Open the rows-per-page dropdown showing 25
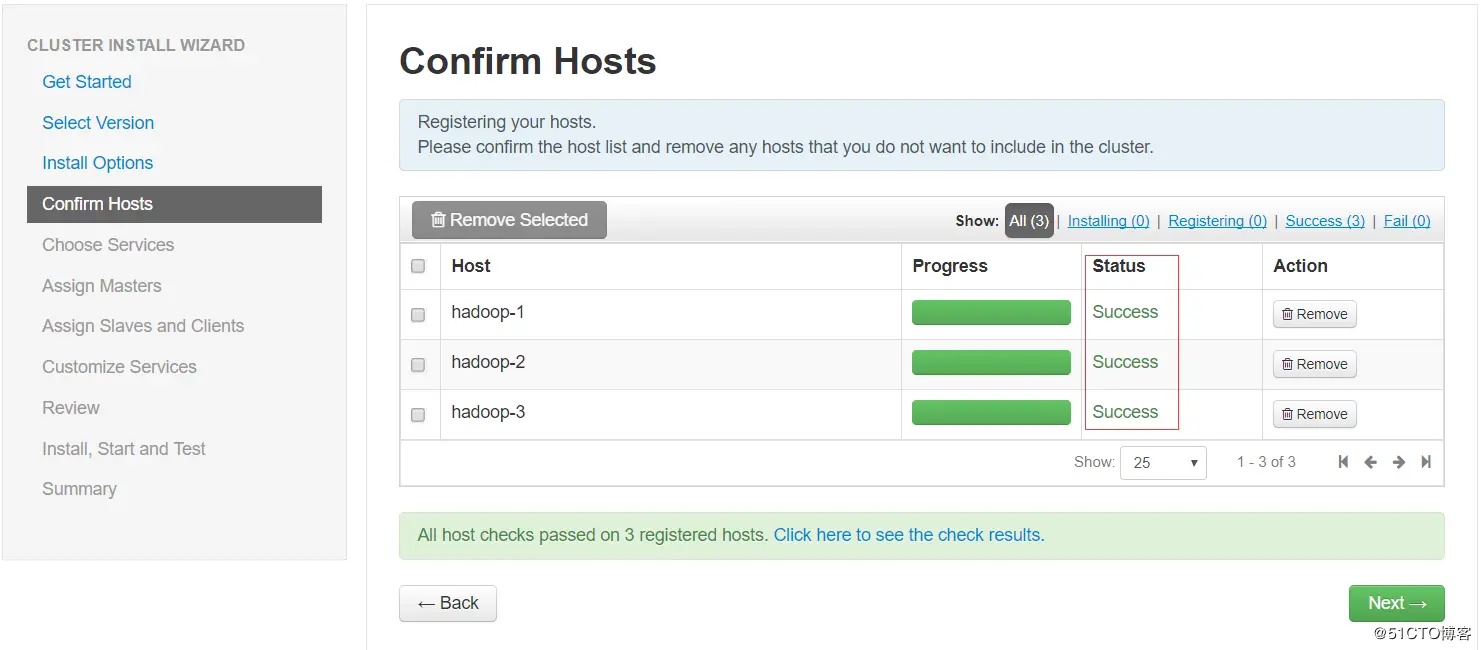The width and height of the screenshot is (1481, 650). click(1164, 463)
